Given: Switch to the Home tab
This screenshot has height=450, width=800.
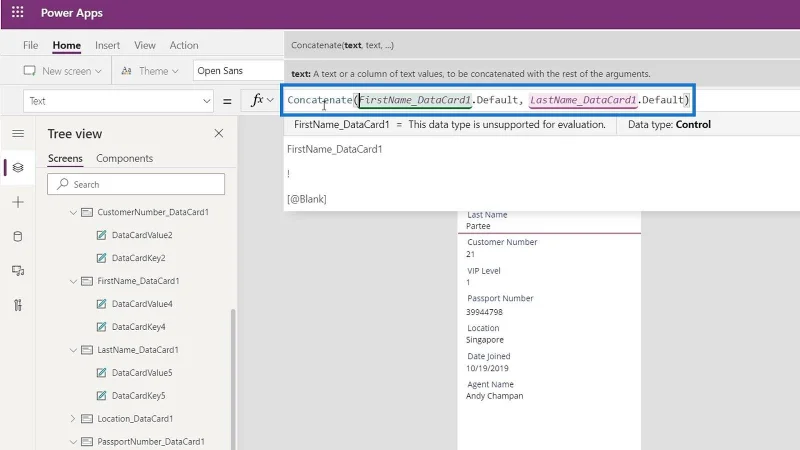Looking at the screenshot, I should point(66,45).
